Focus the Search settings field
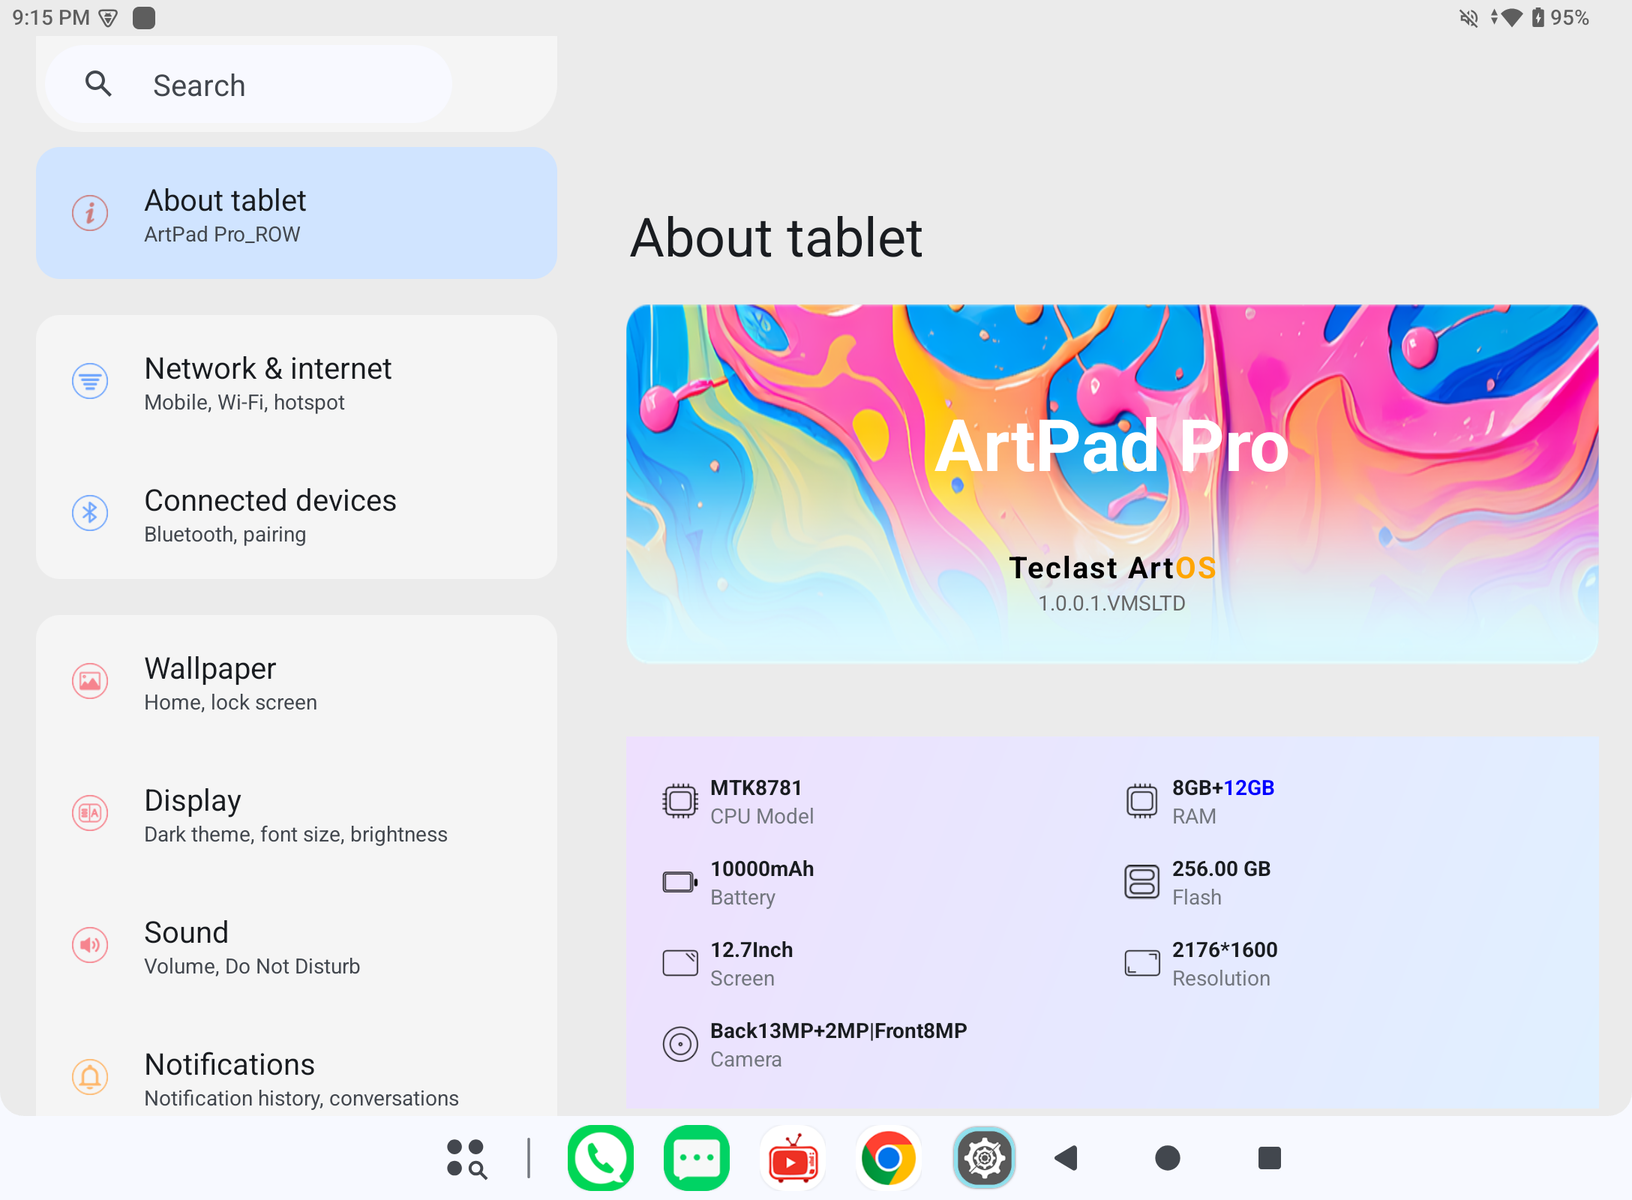Viewport: 1632px width, 1200px height. 249,85
